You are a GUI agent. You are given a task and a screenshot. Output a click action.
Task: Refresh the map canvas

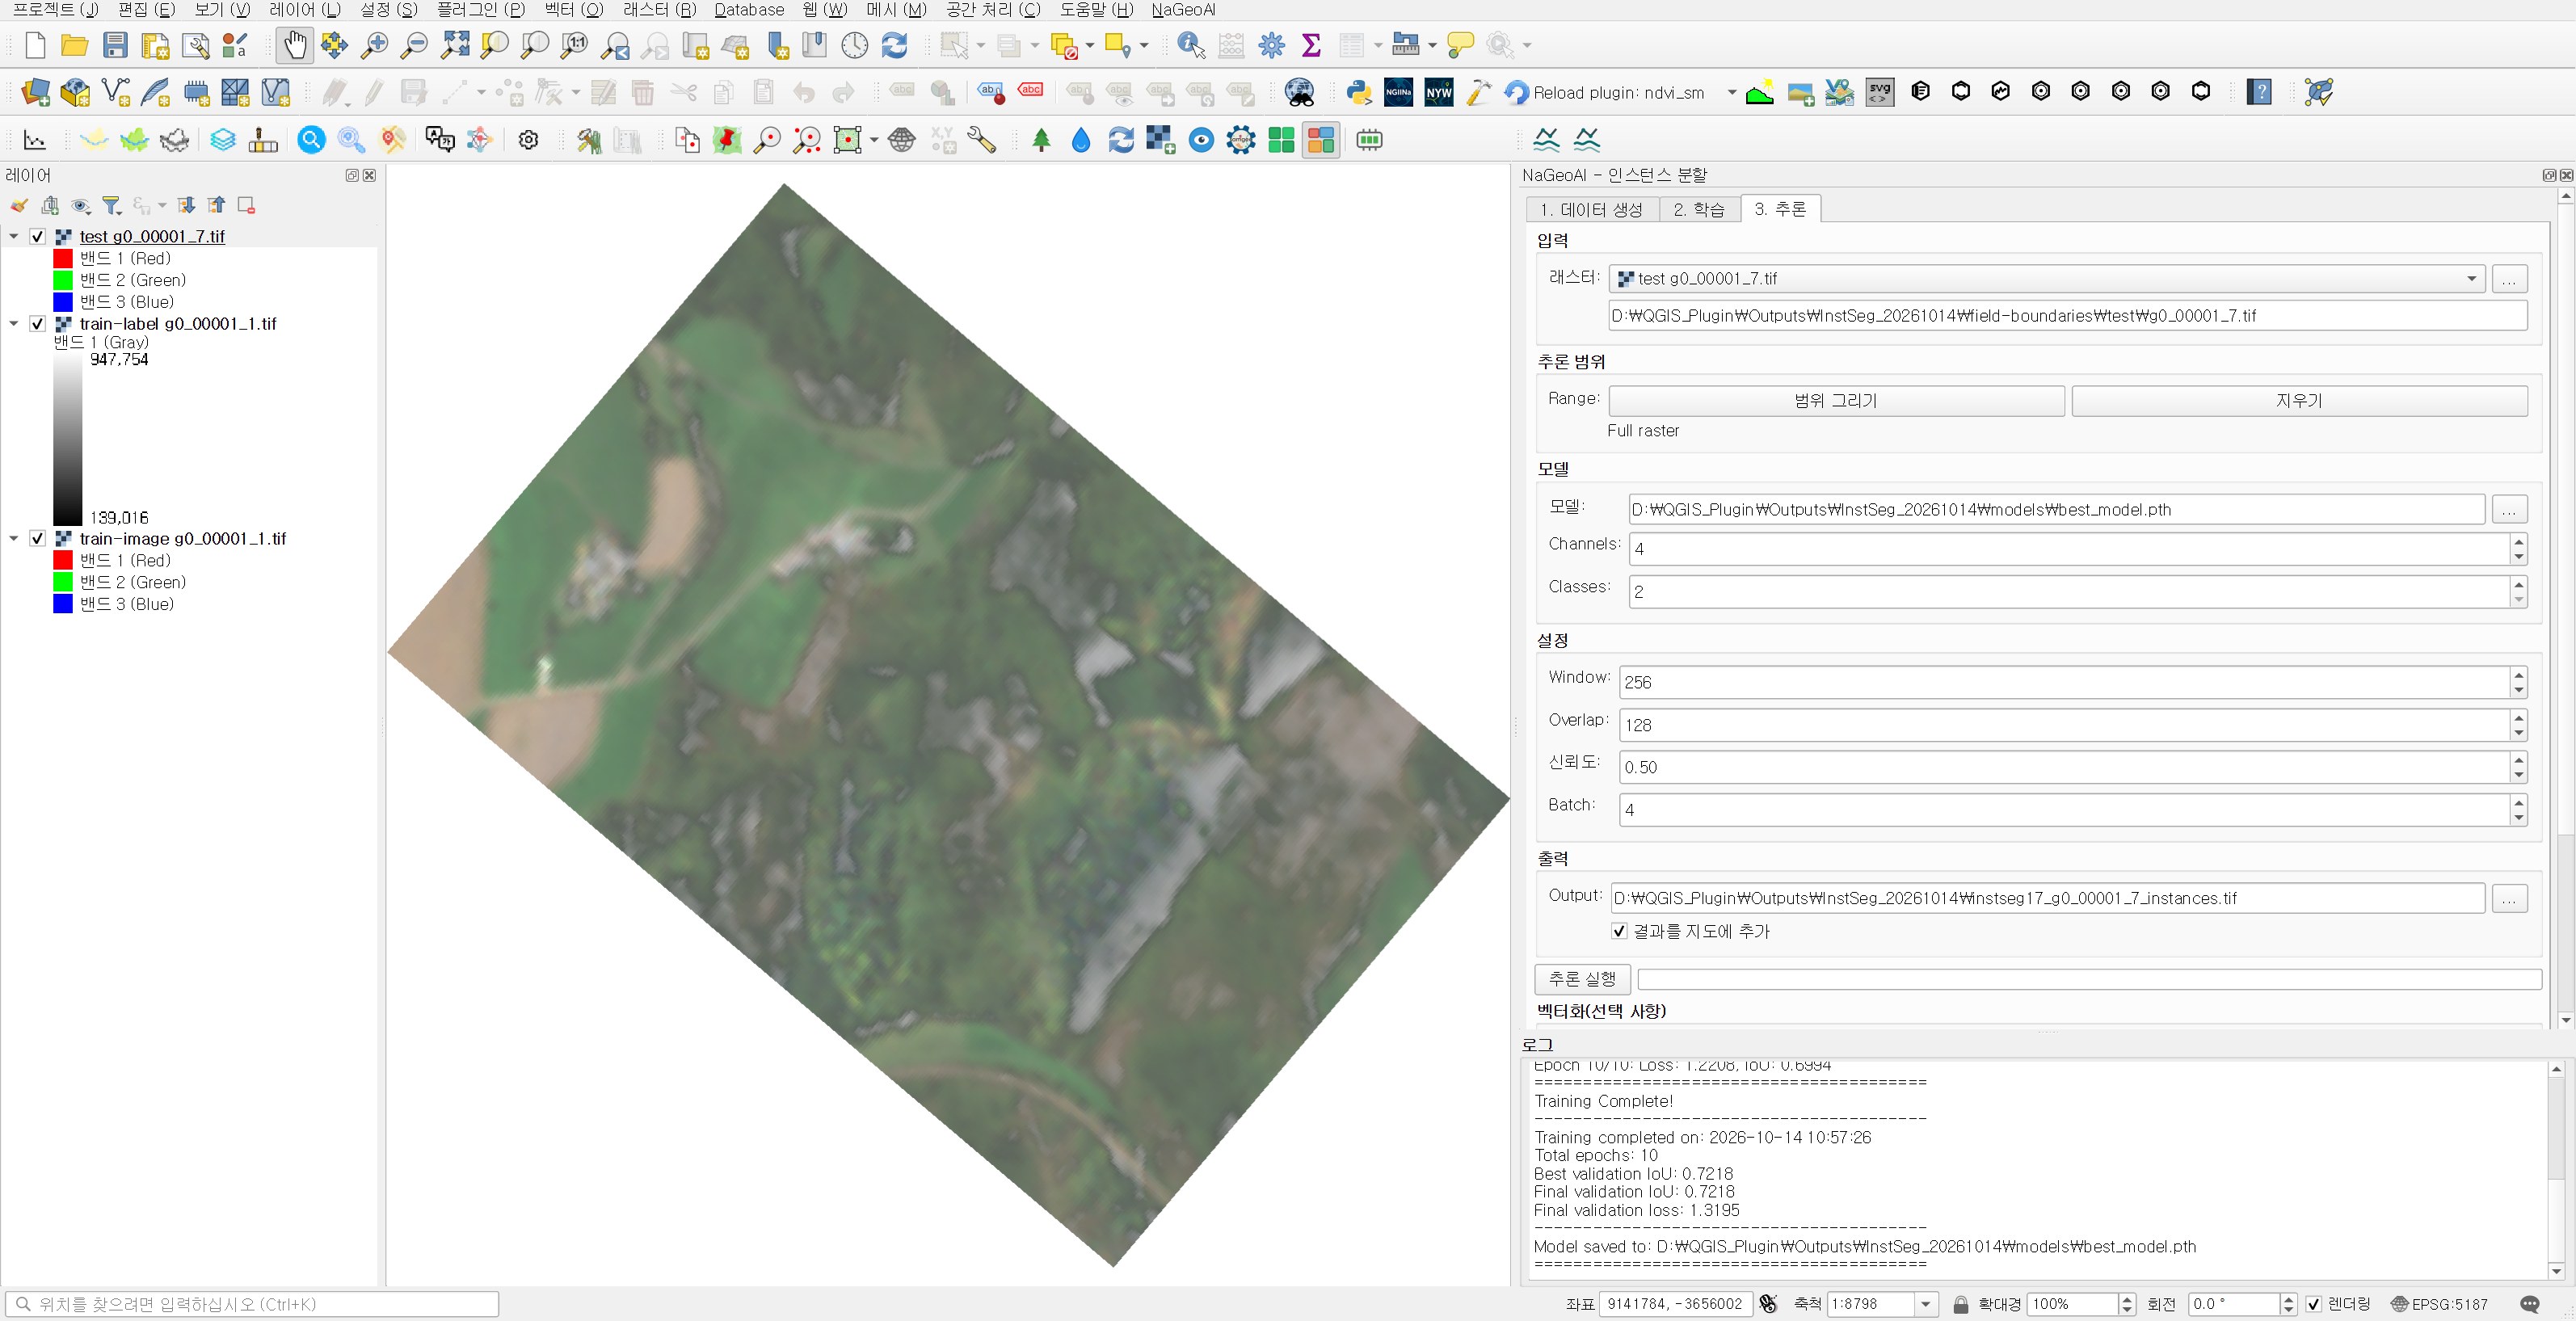coord(895,45)
